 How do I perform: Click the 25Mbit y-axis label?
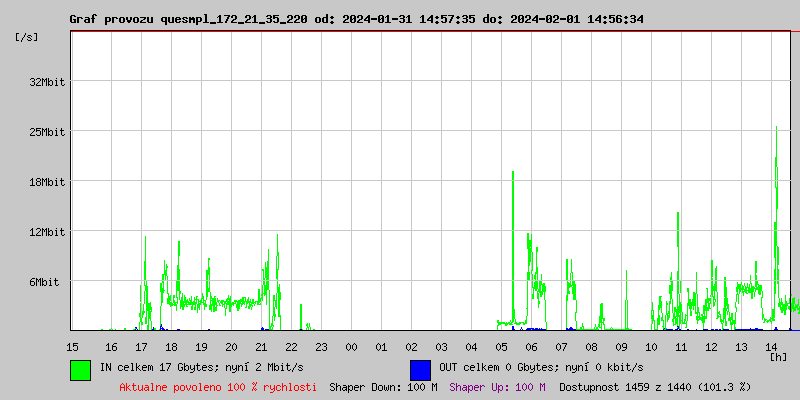pos(47,132)
